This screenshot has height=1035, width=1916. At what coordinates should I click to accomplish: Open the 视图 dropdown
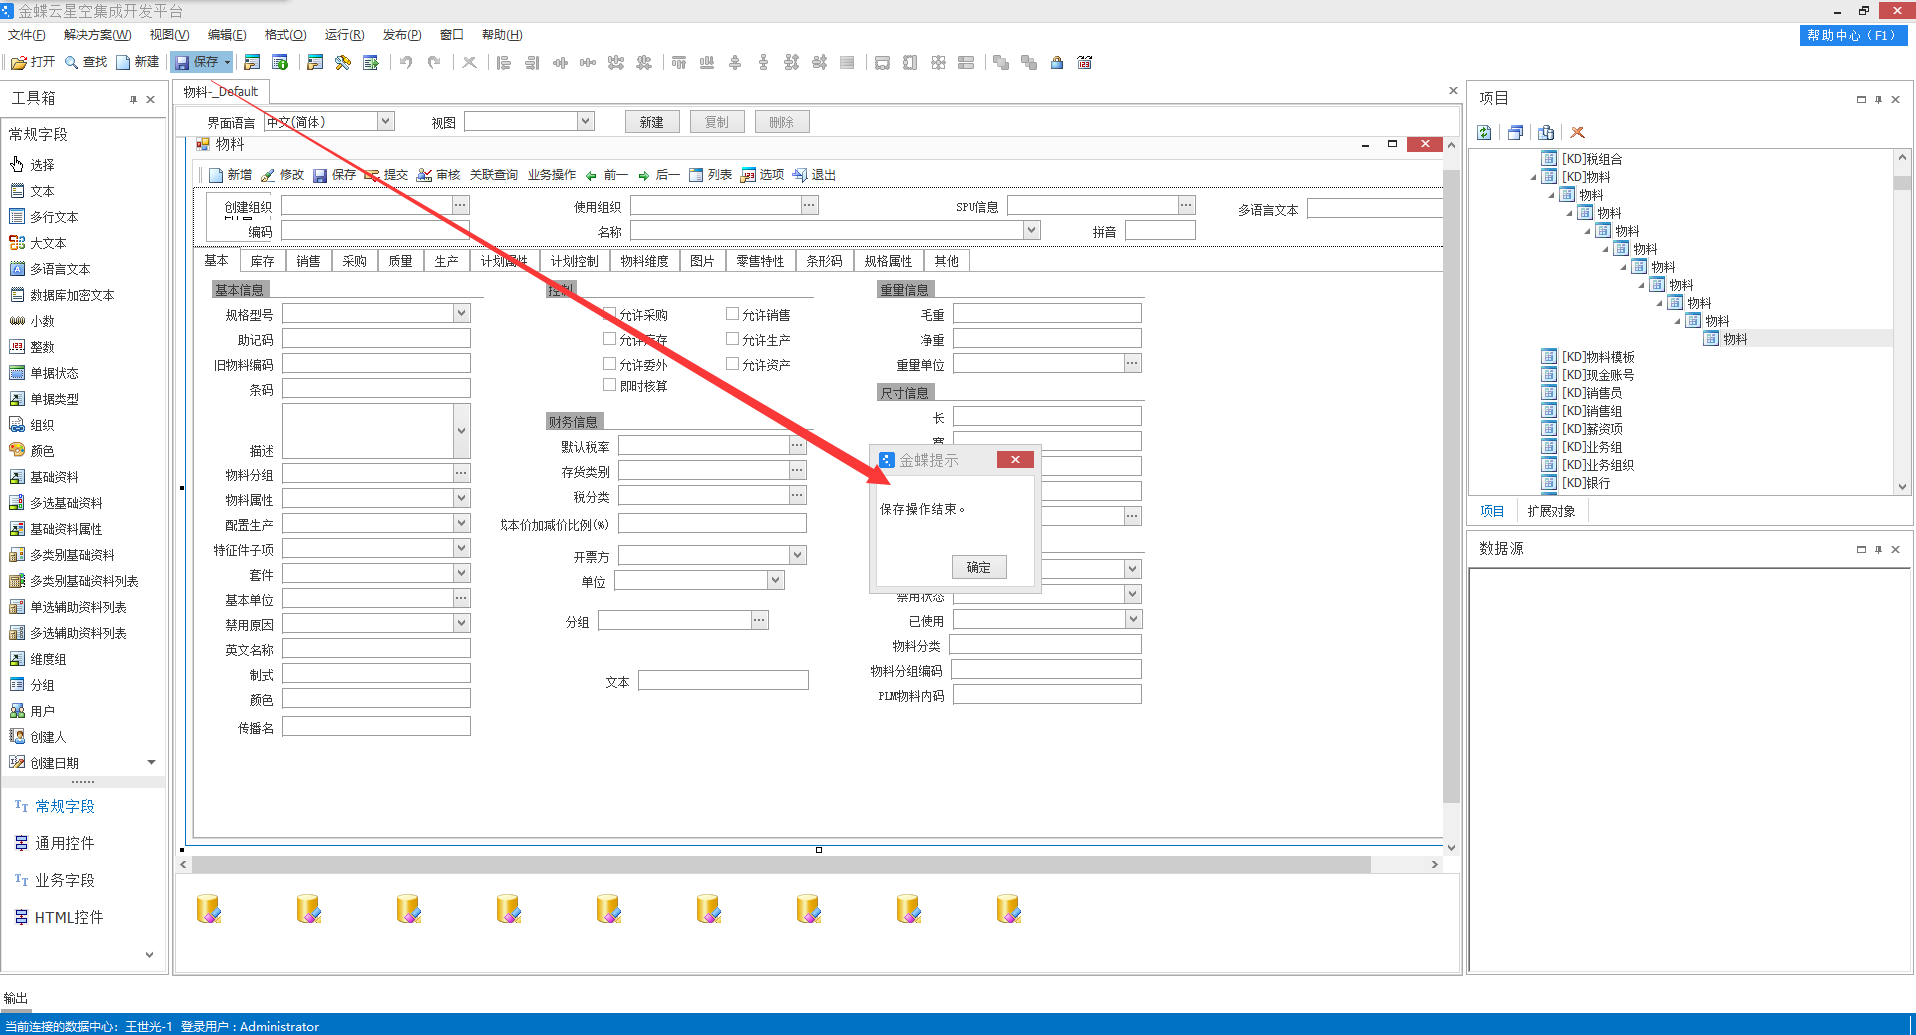[586, 121]
